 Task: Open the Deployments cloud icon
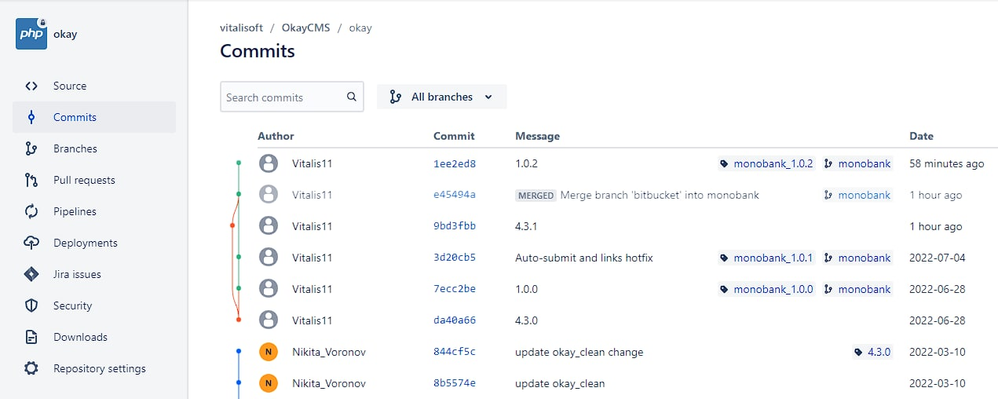31,243
